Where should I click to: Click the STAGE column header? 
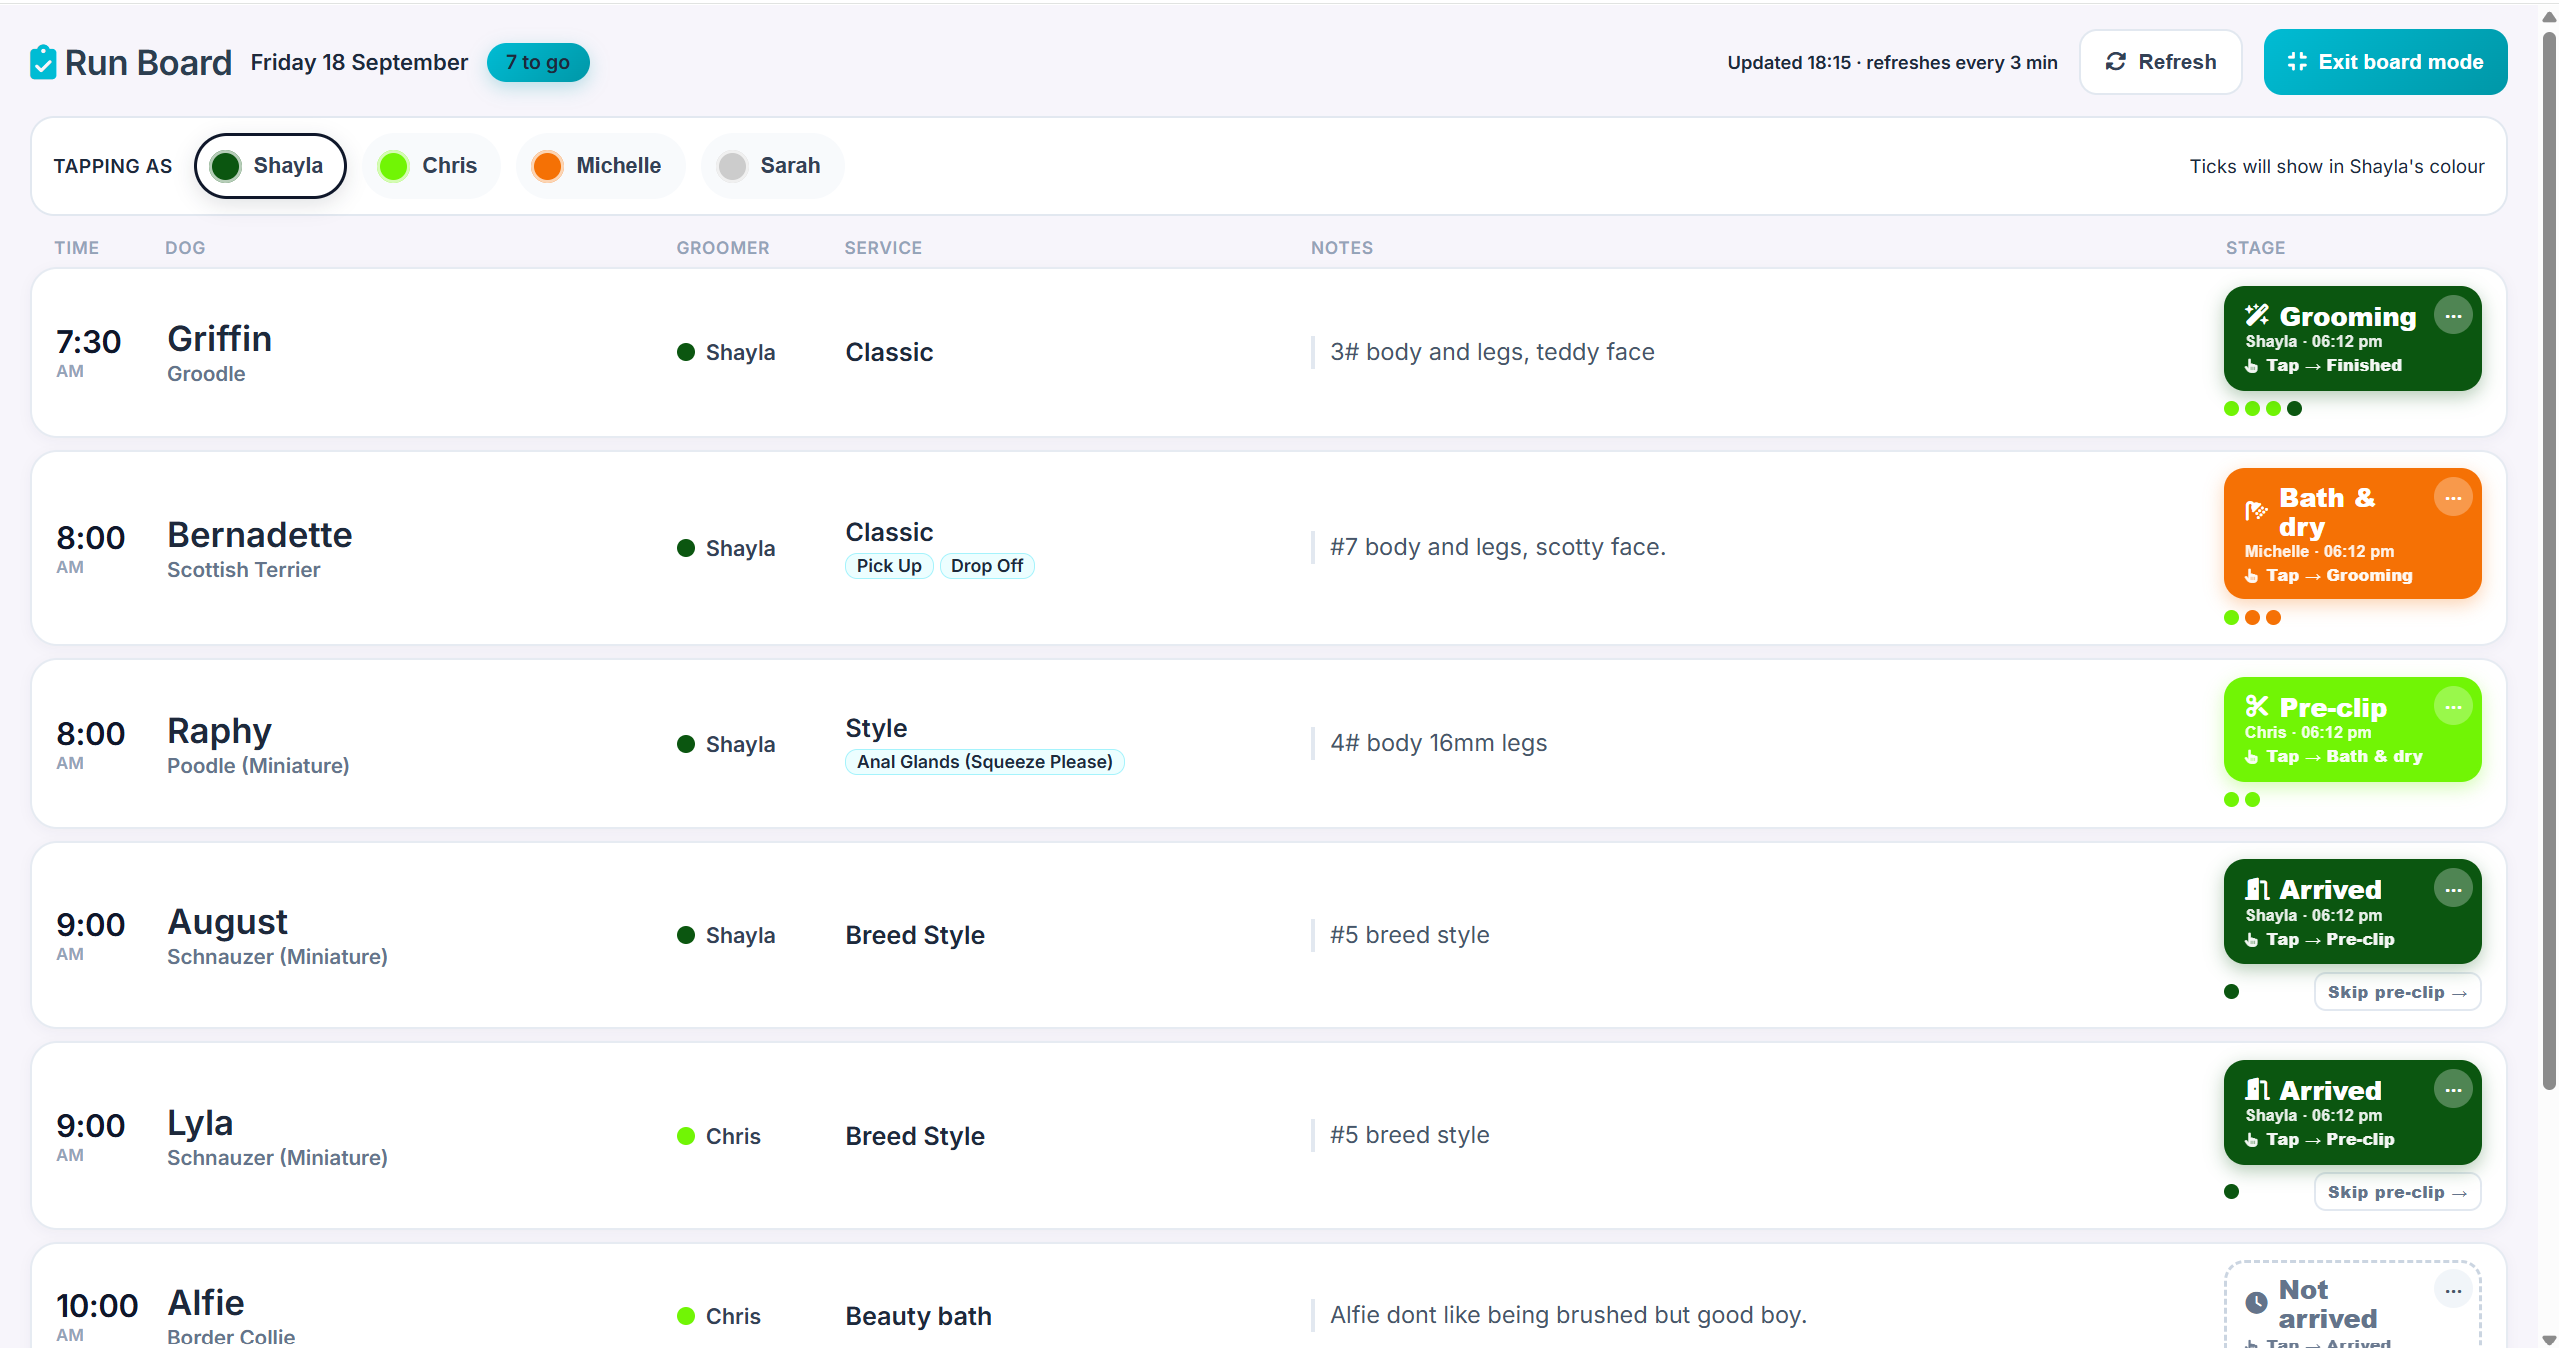point(2255,248)
